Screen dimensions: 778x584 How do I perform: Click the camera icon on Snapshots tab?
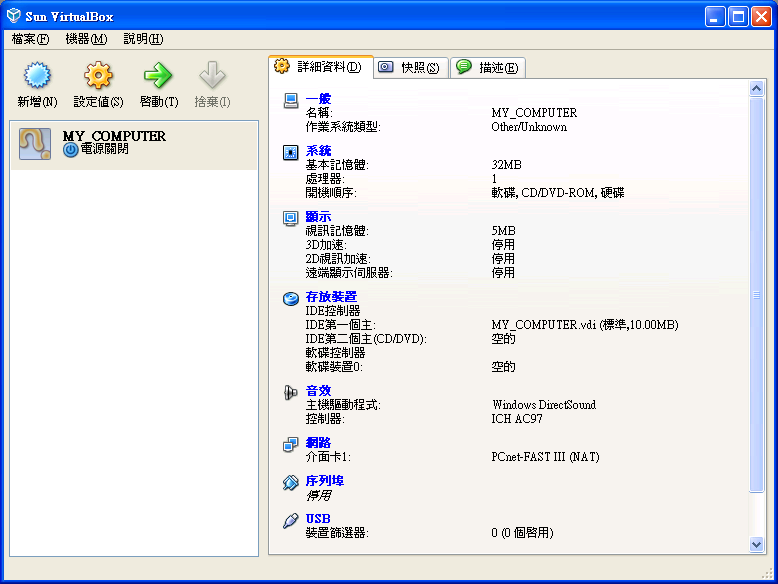coord(386,67)
